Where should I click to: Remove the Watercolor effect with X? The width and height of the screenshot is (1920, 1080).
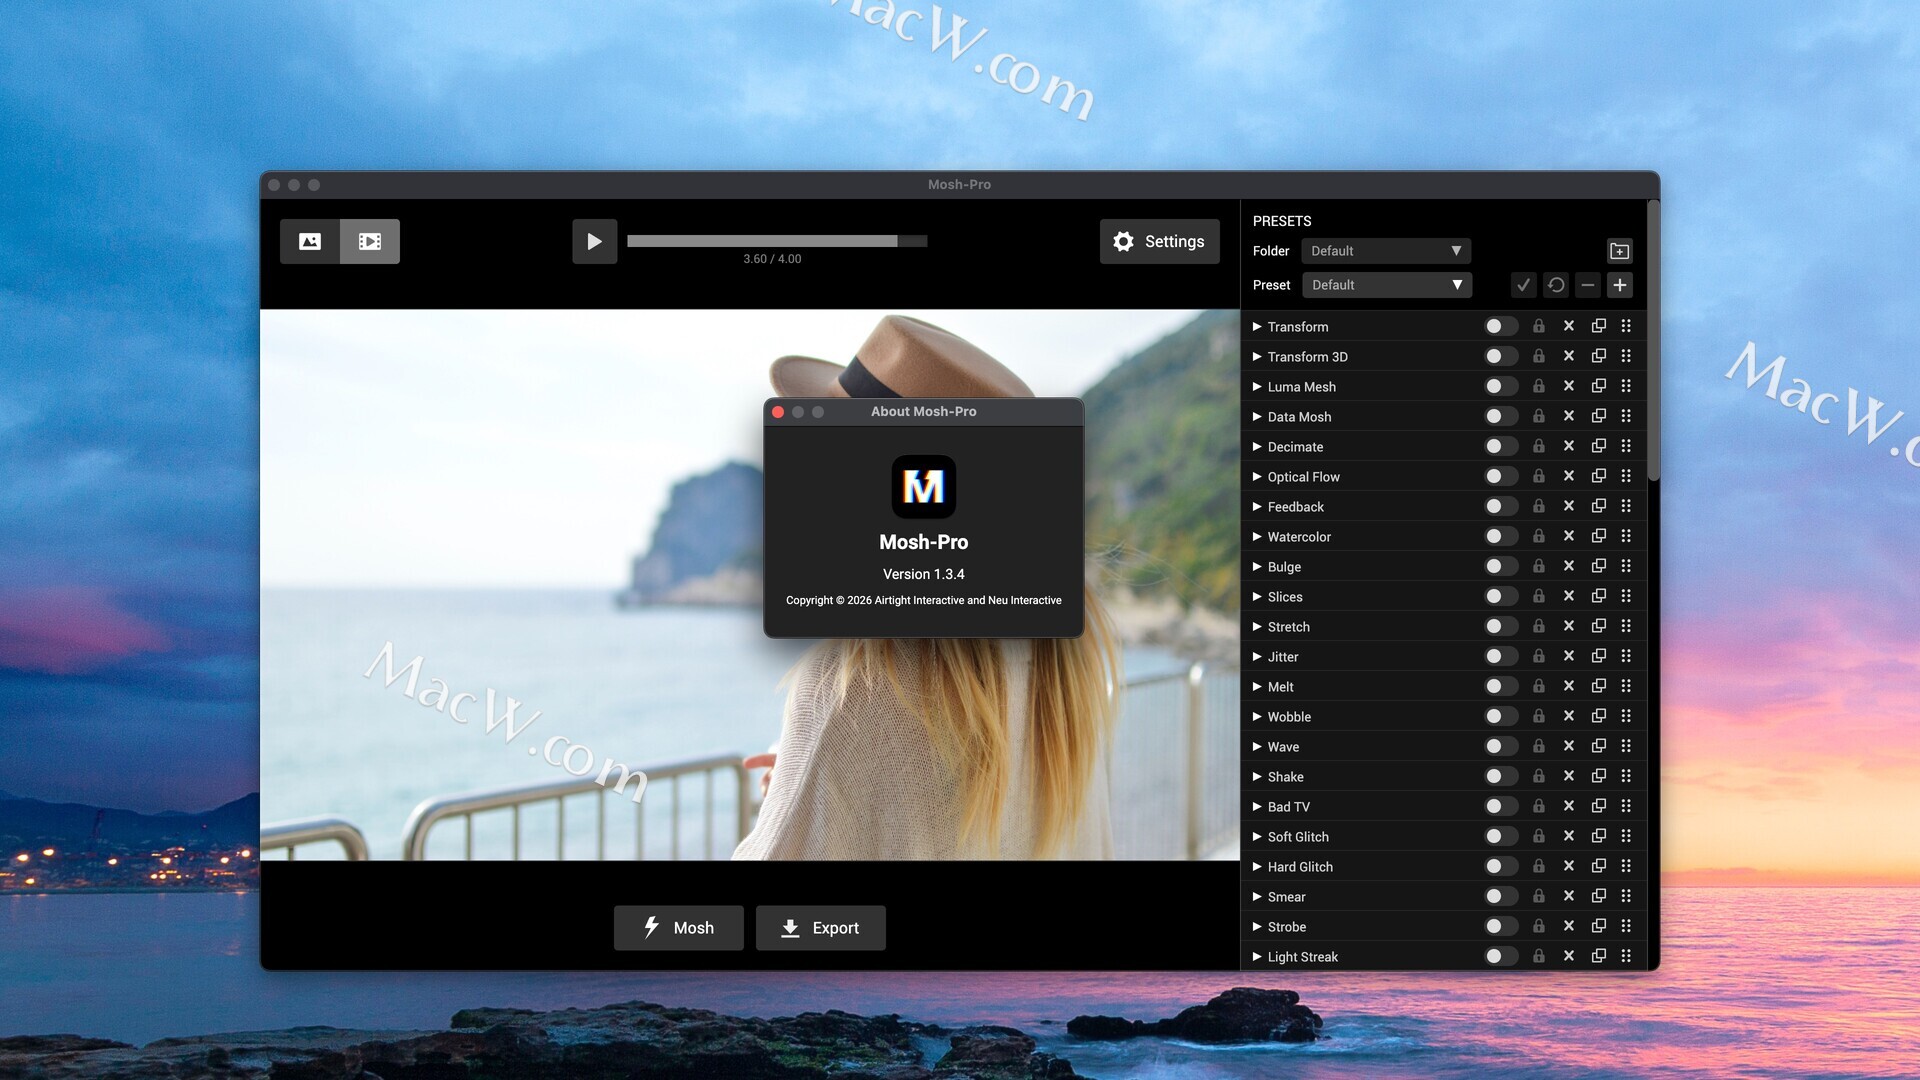1569,536
